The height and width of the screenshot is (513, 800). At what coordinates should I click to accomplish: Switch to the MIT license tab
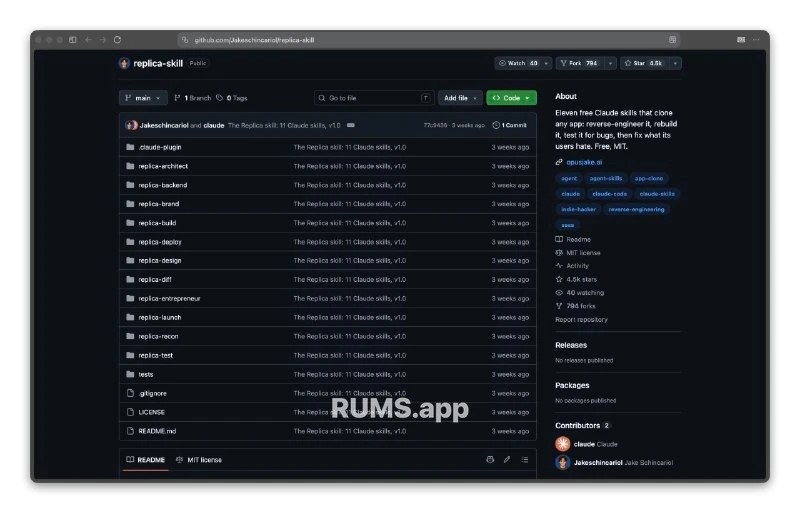[x=199, y=459]
